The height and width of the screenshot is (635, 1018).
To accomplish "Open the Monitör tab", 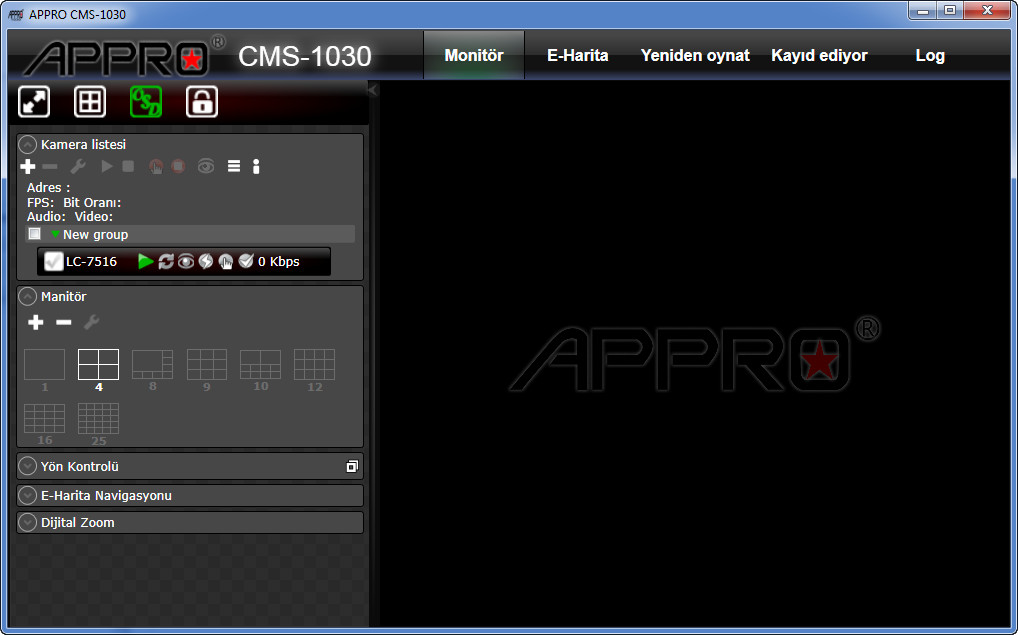I will (x=474, y=55).
